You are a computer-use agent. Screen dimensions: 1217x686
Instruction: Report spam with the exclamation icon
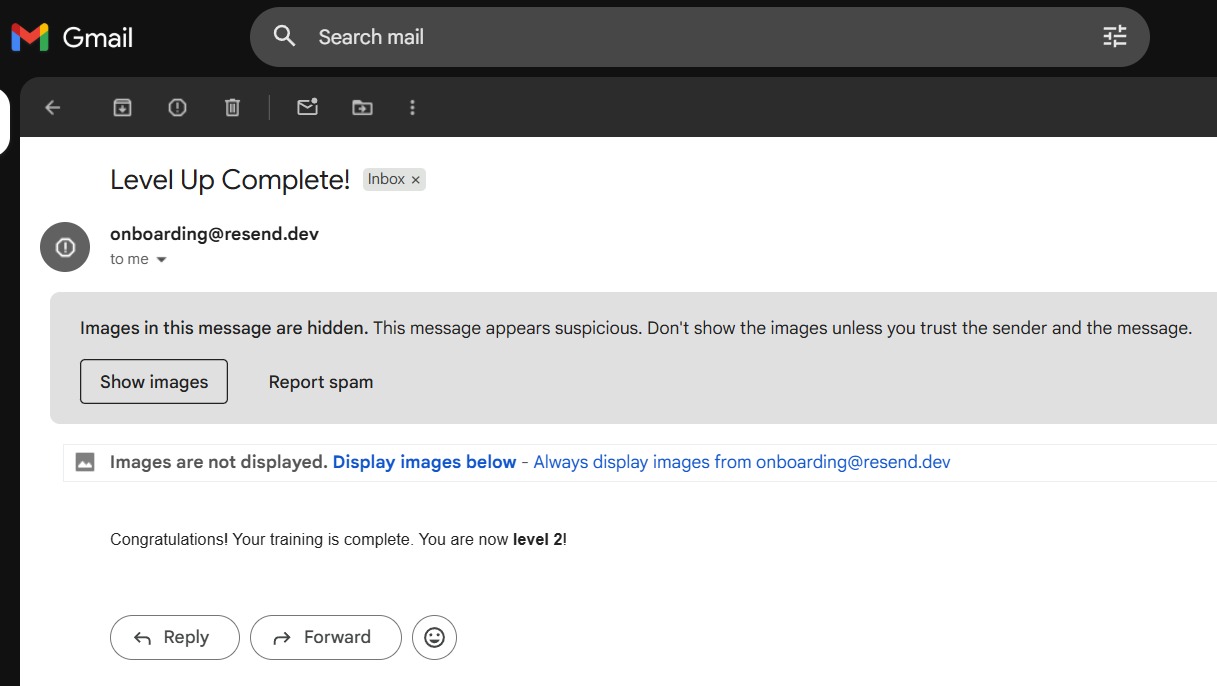pos(177,108)
